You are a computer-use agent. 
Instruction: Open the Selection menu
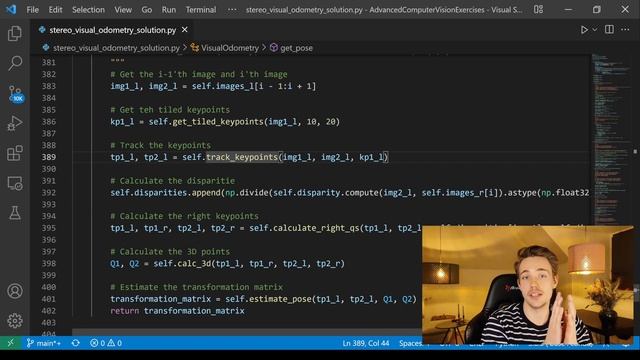click(88, 9)
